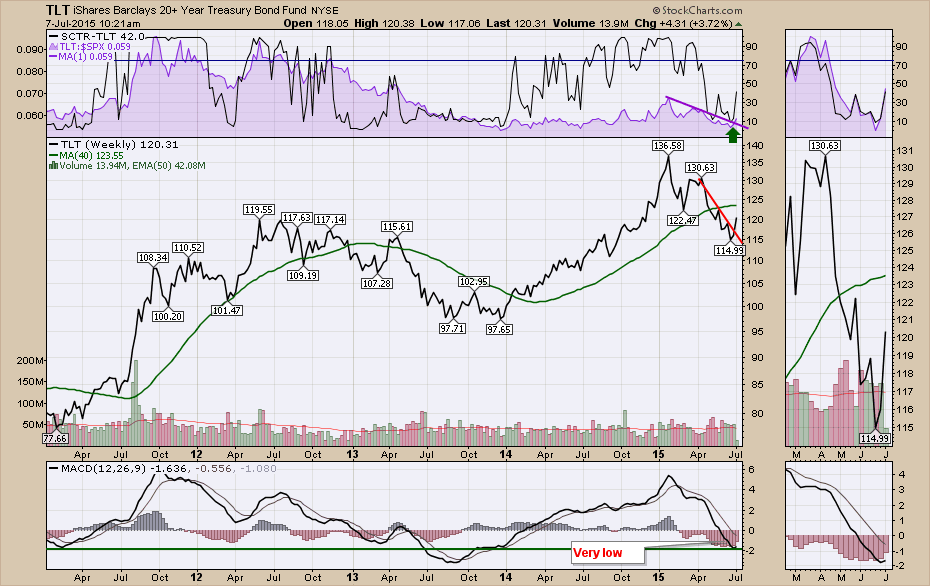Viewport: 930px width, 586px height.
Task: Click the Open 118.05 value
Action: [315, 23]
